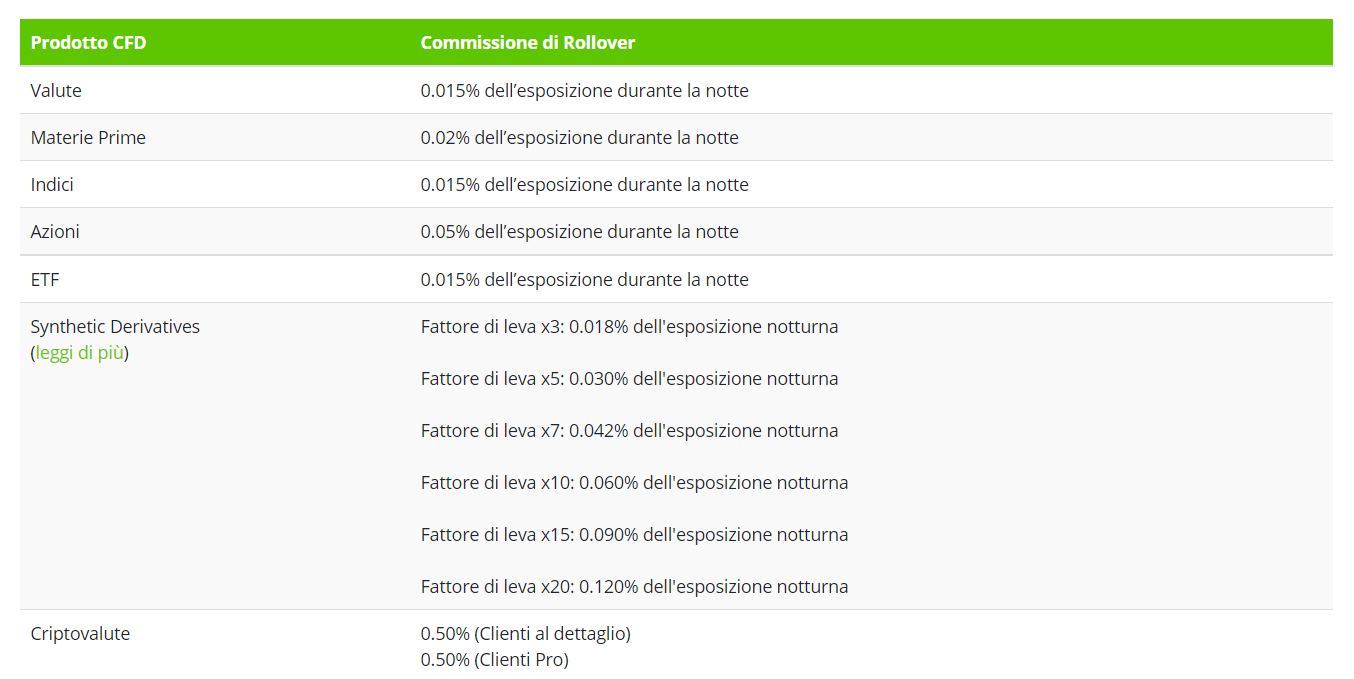Click 'Fattore di leva x10' fee line
Screen dimensions: 1354x679
(x=634, y=482)
